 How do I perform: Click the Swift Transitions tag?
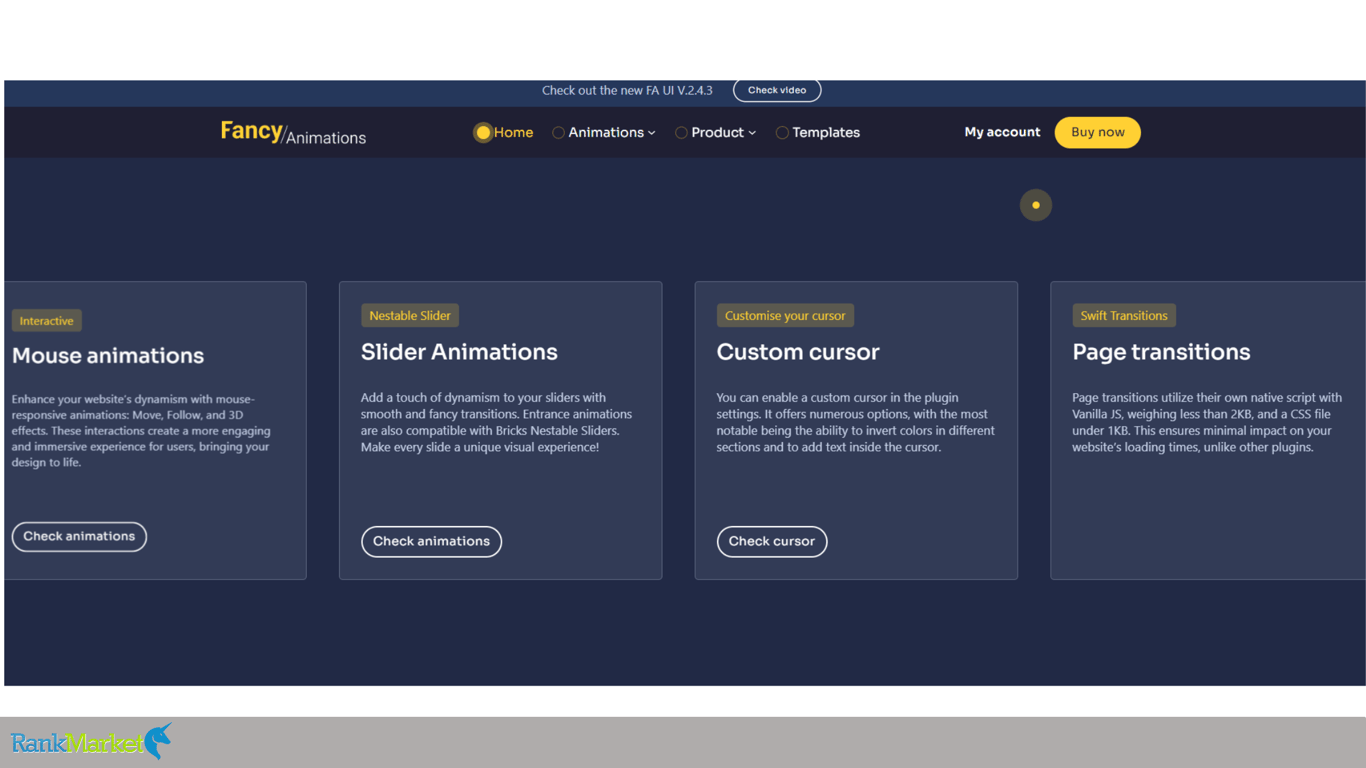(x=1124, y=316)
